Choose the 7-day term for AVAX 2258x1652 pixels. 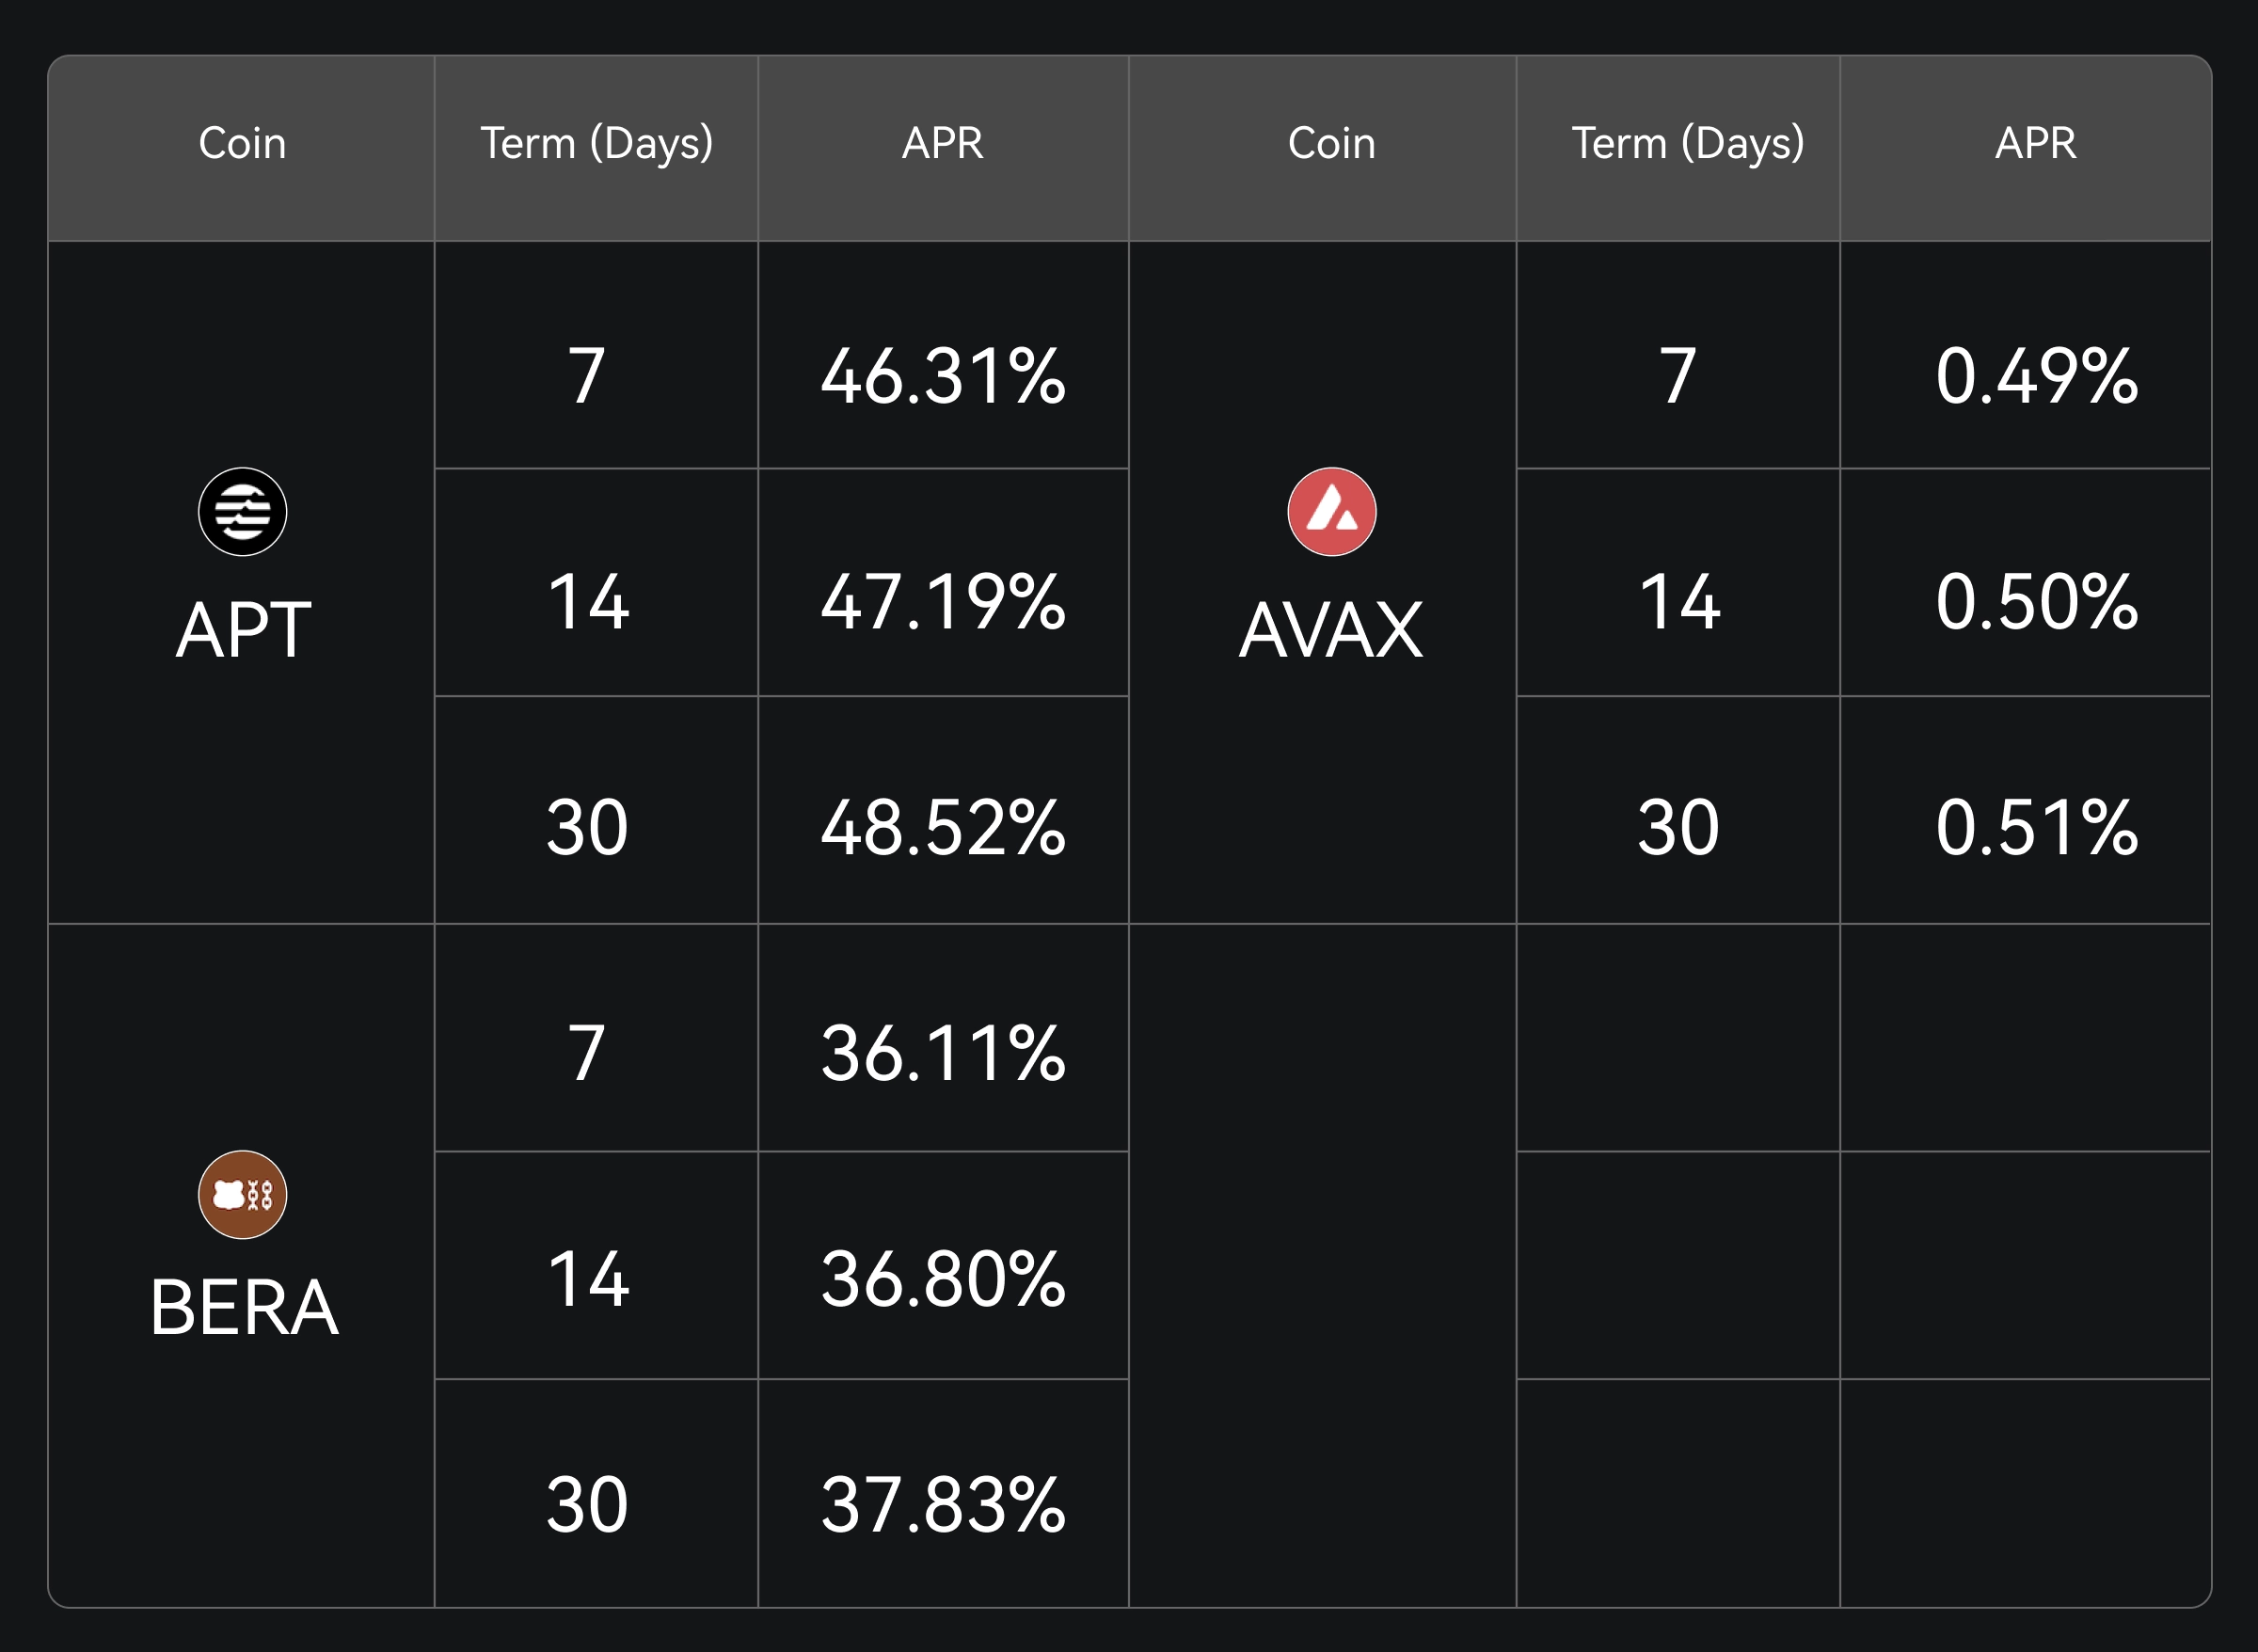(1678, 376)
